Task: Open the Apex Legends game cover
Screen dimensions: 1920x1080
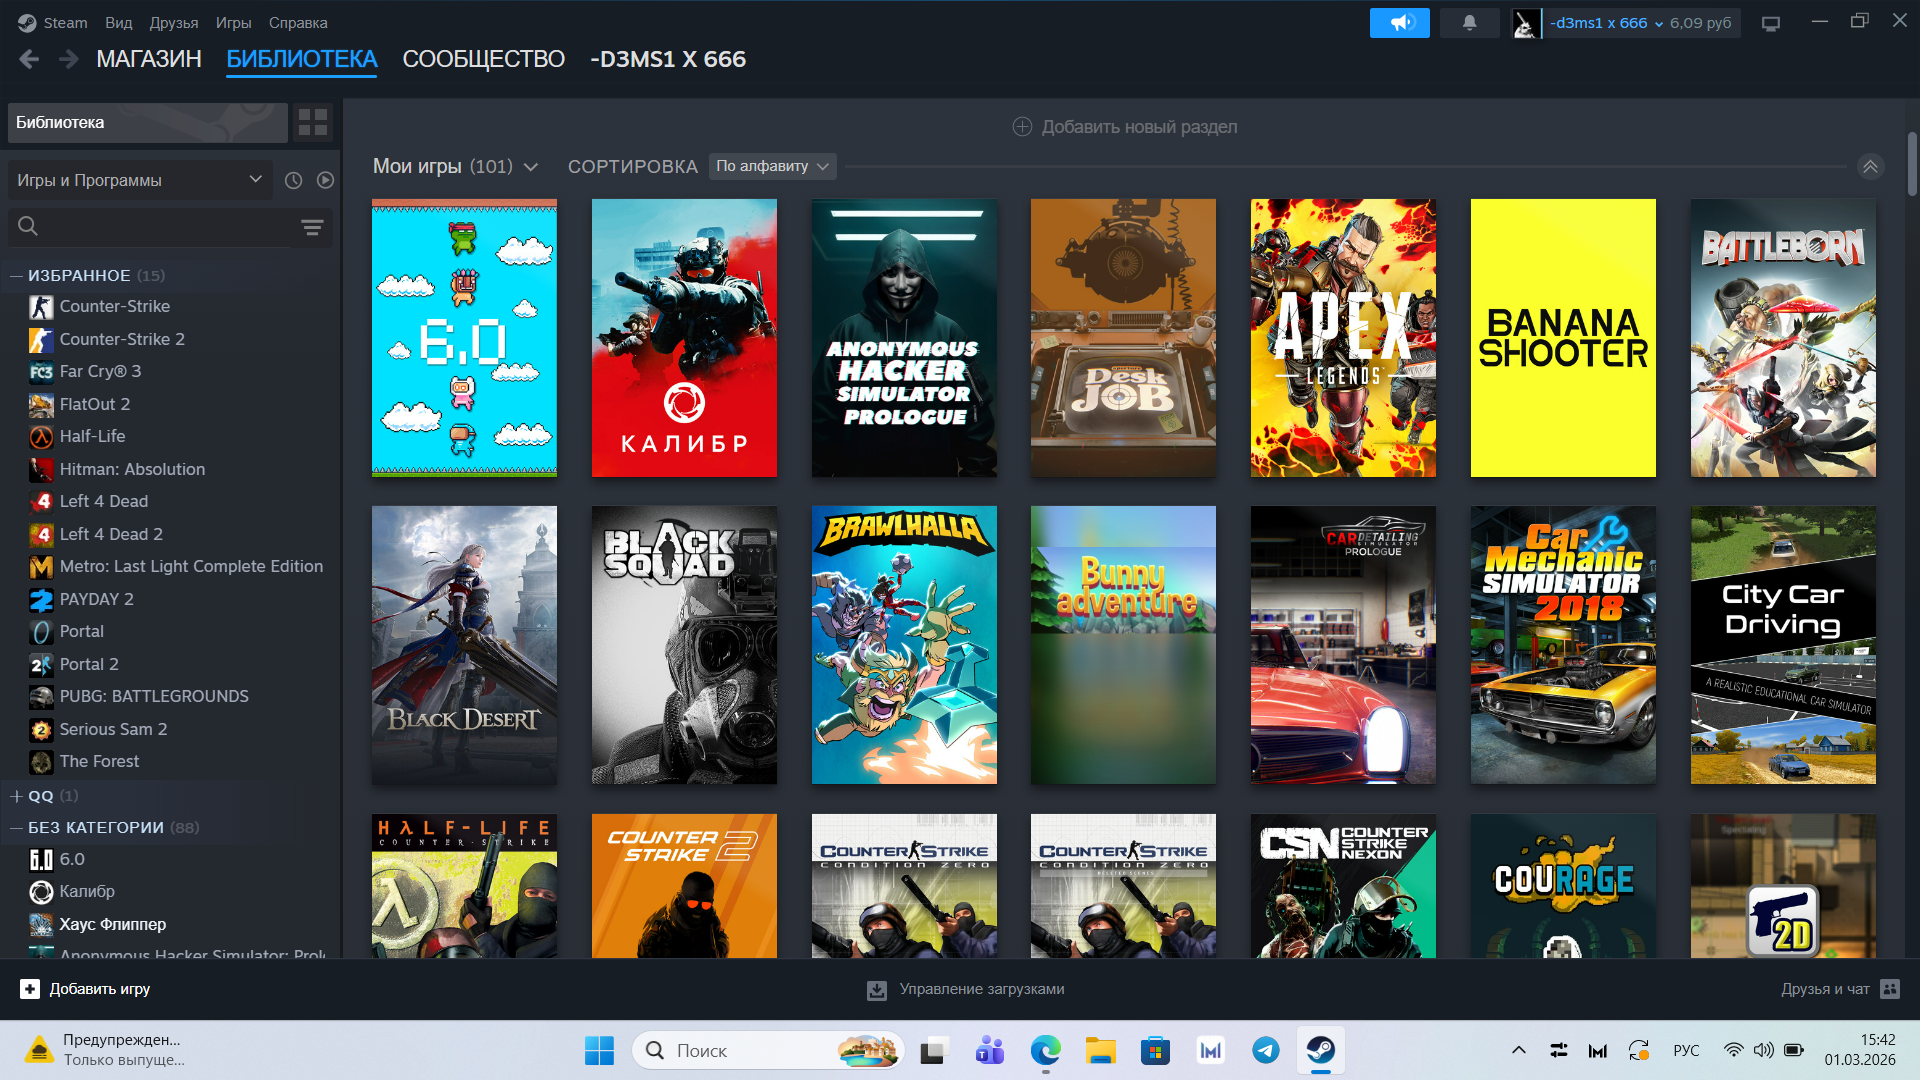Action: (x=1343, y=337)
